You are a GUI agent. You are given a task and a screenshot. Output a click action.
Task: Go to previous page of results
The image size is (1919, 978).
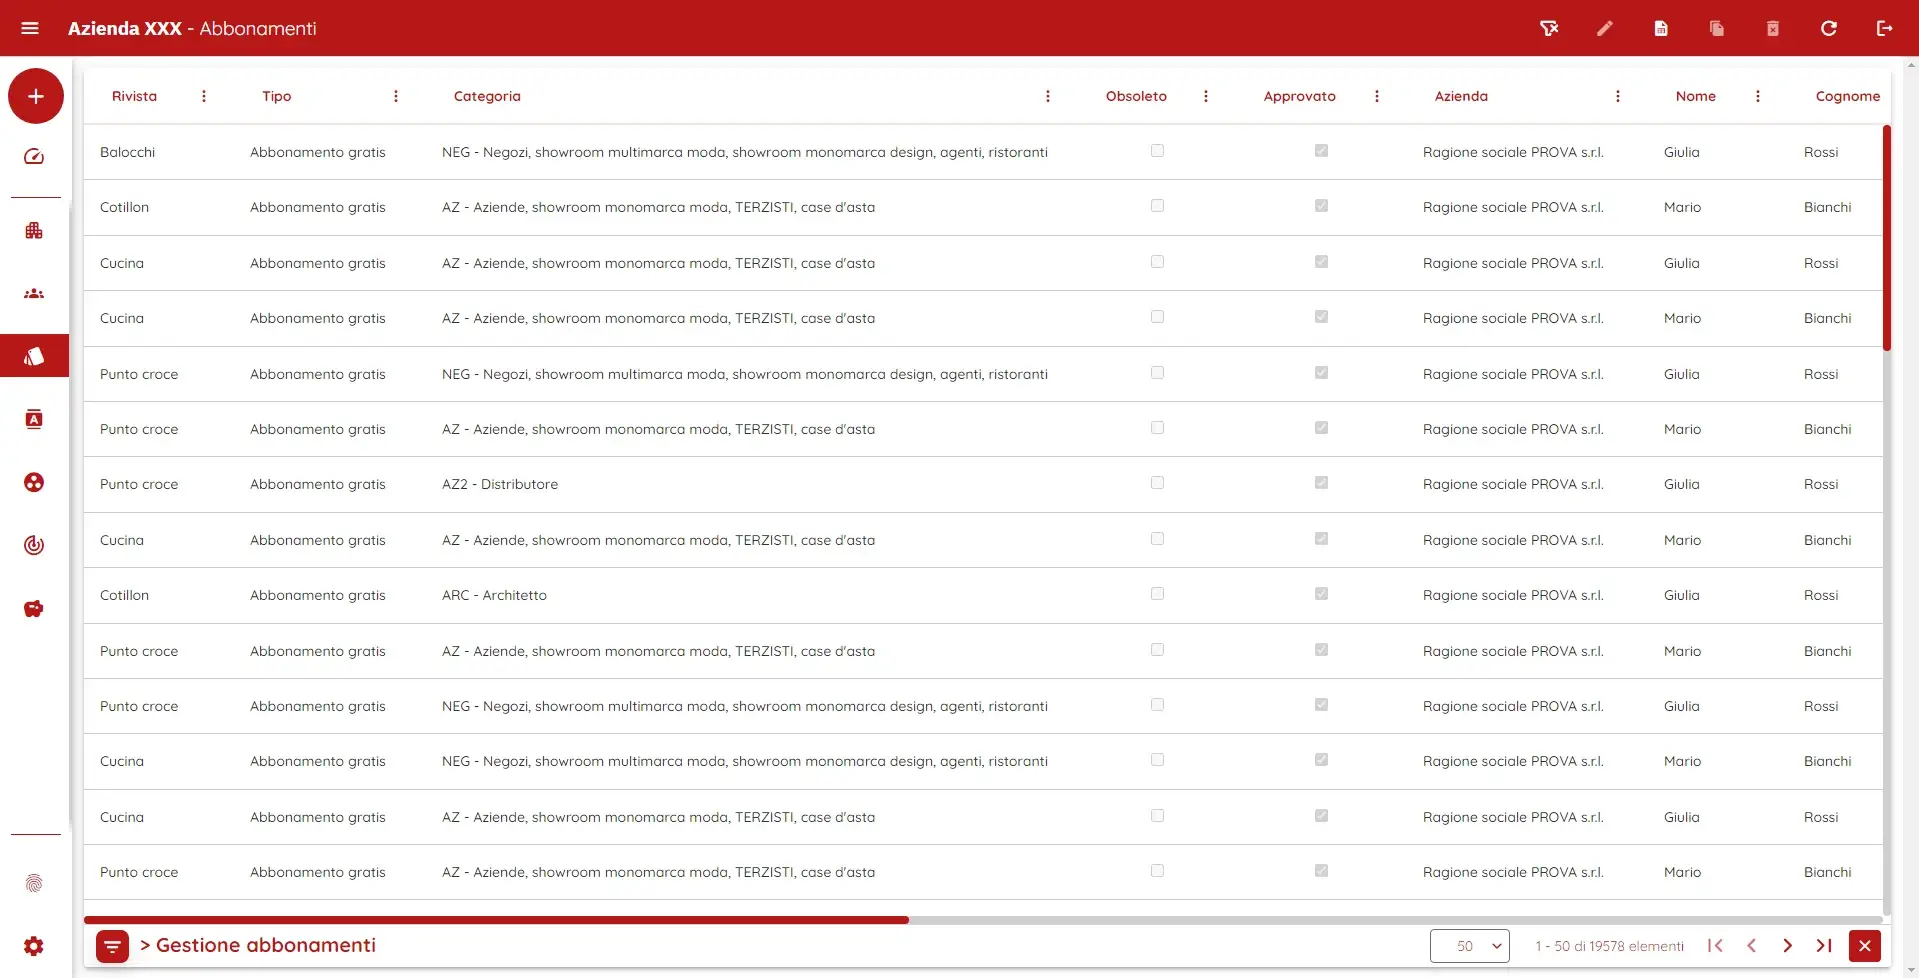click(x=1751, y=946)
